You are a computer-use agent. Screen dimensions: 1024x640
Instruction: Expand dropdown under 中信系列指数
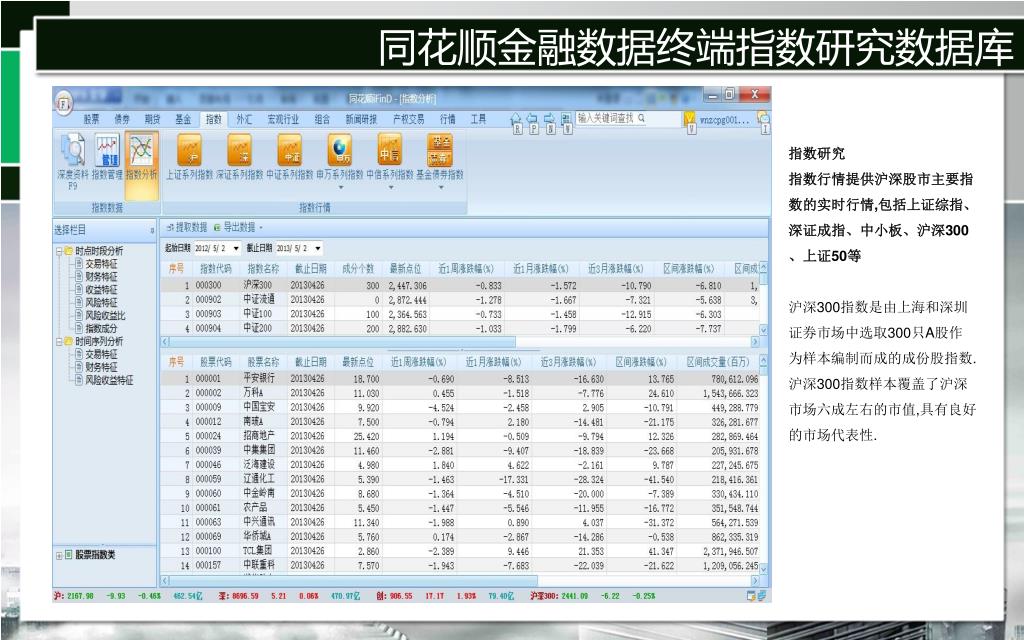coord(391,187)
